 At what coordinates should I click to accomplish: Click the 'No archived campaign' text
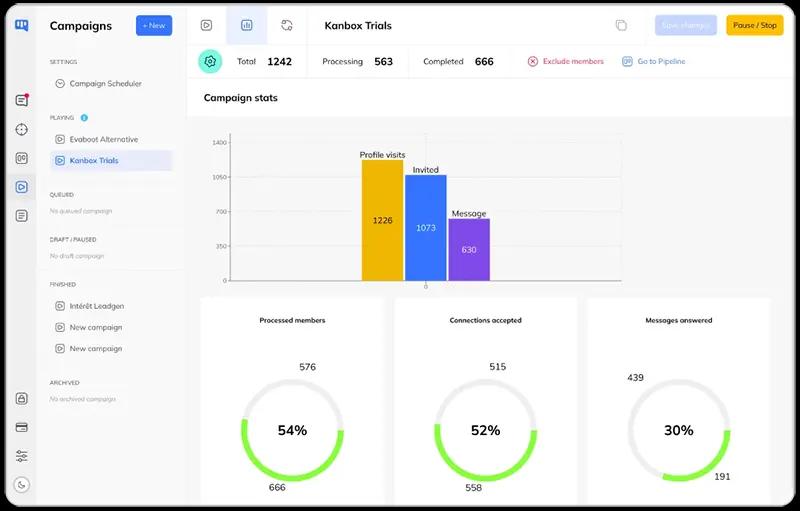[x=83, y=399]
